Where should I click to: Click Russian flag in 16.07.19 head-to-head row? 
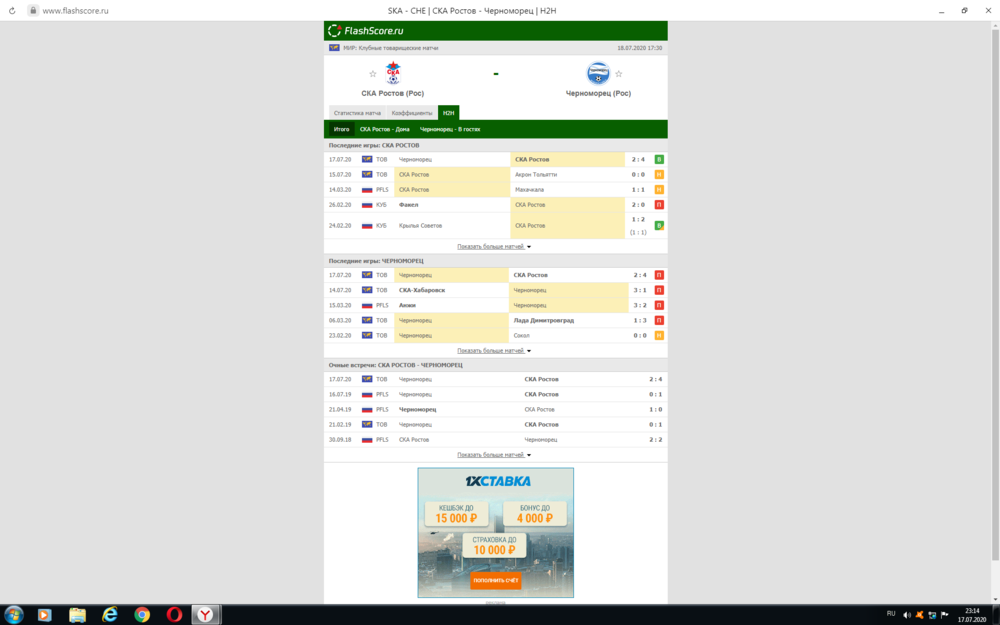[x=367, y=394]
